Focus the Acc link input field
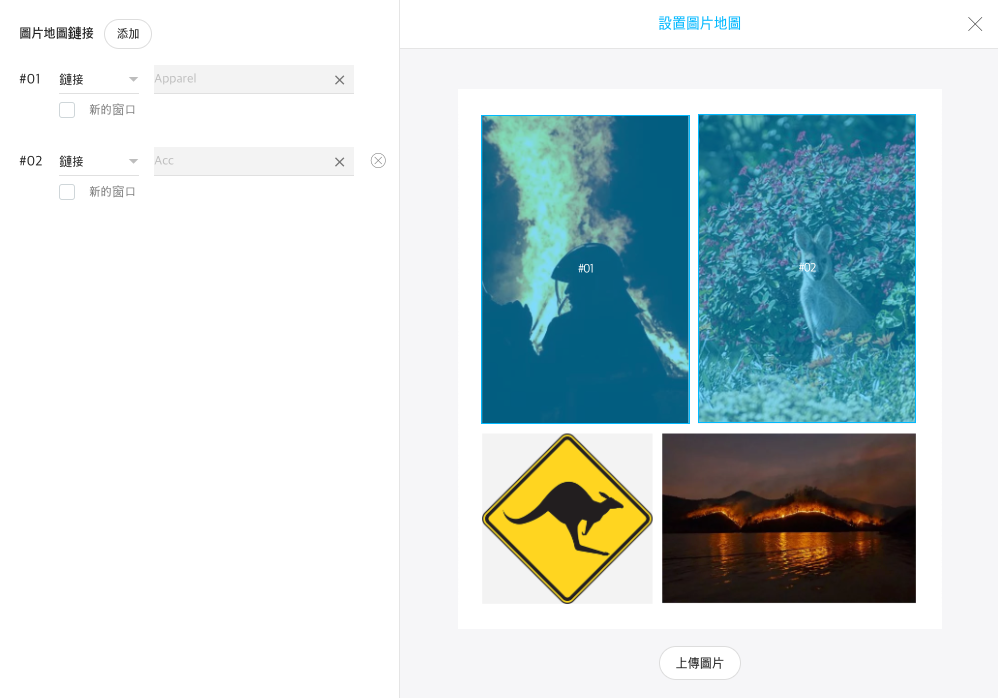998x698 pixels. (x=242, y=161)
